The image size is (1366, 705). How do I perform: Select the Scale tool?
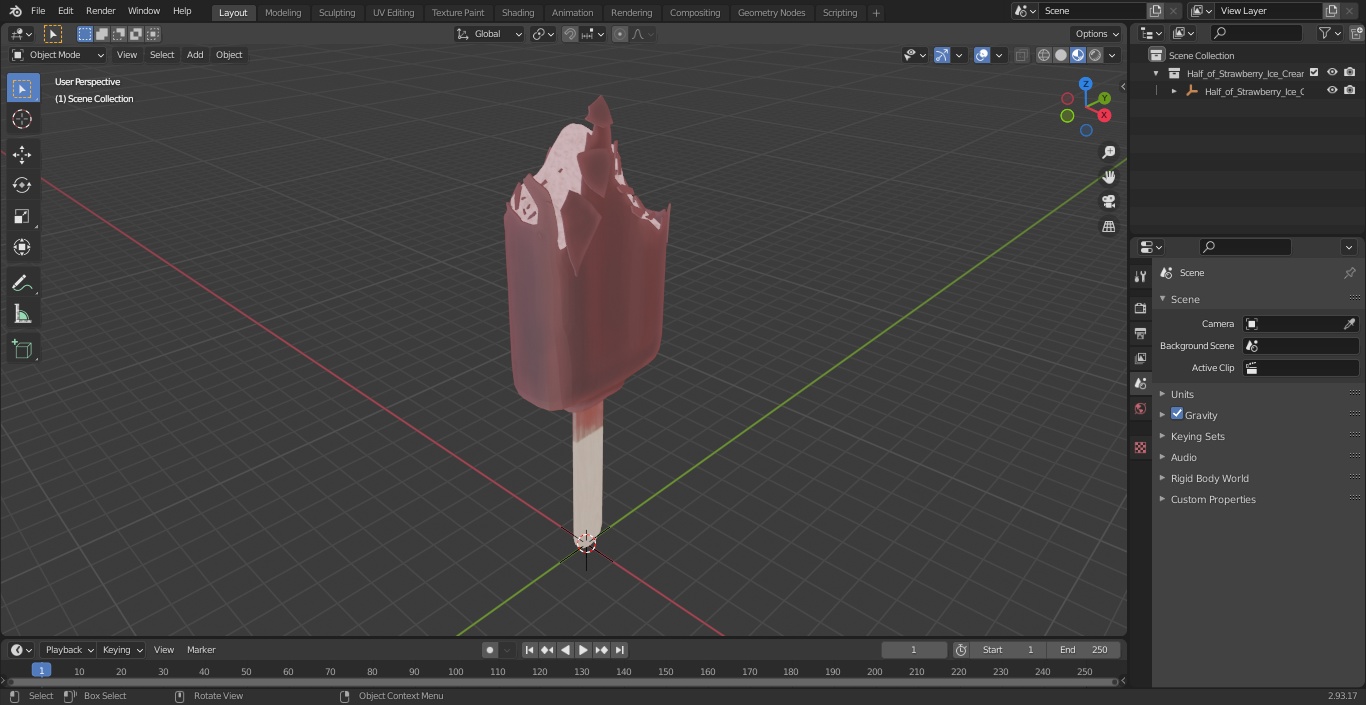(x=22, y=216)
